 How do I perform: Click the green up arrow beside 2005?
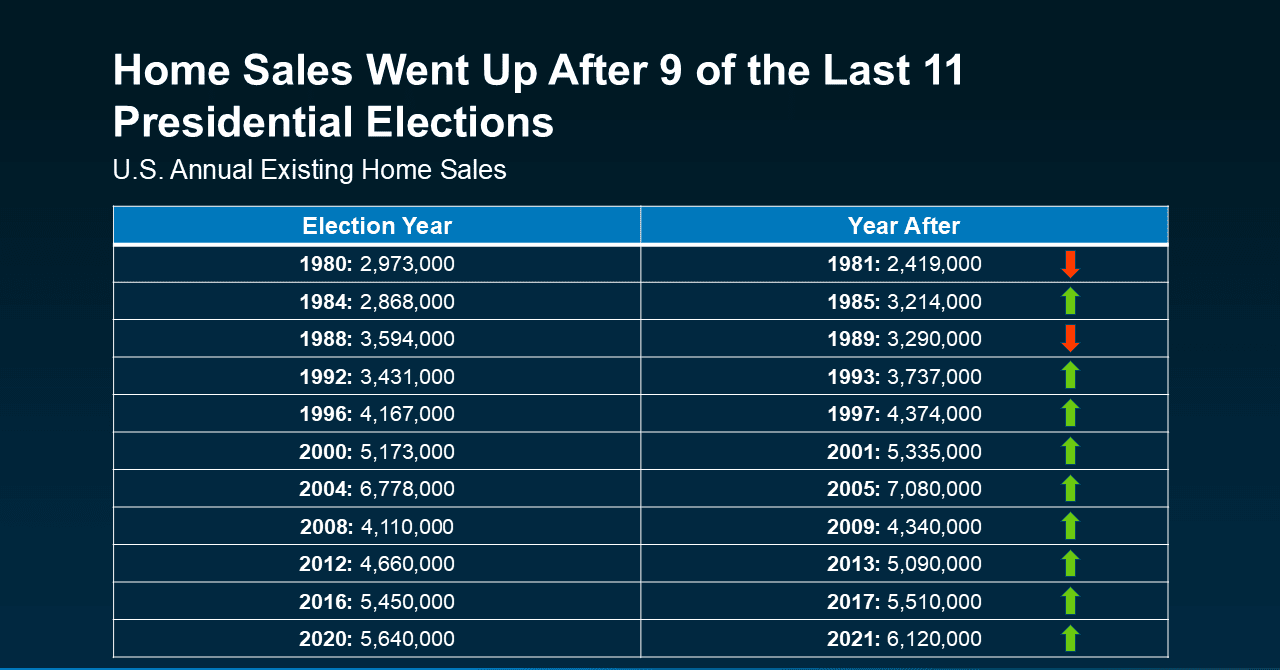pos(1070,489)
